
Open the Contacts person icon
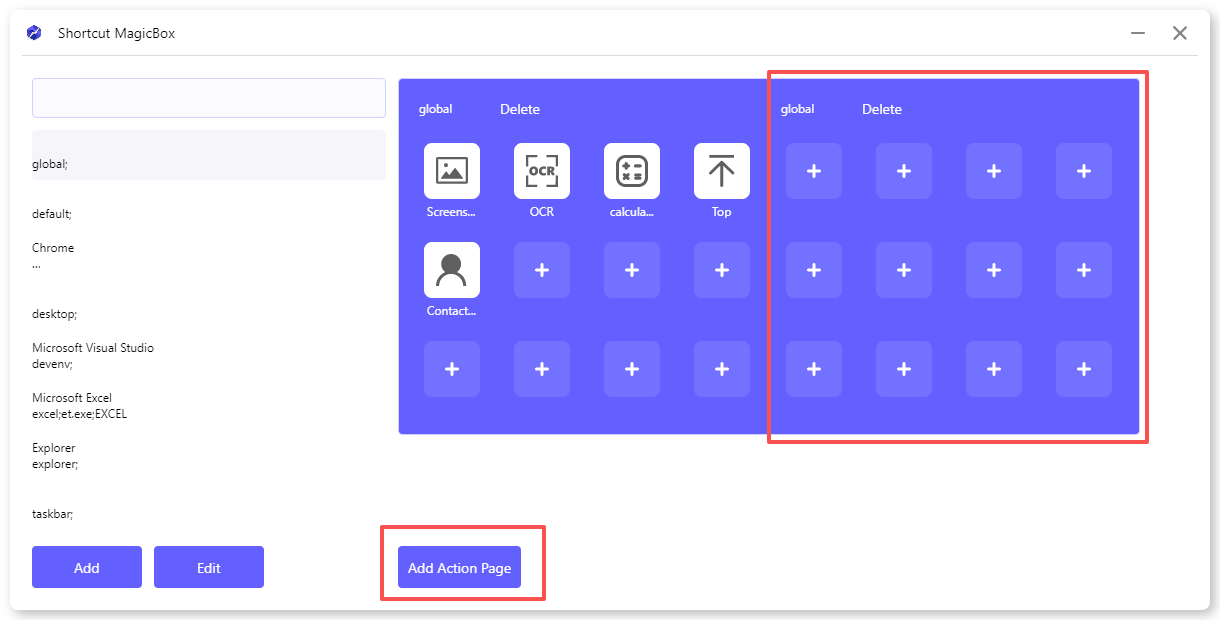[x=452, y=270]
